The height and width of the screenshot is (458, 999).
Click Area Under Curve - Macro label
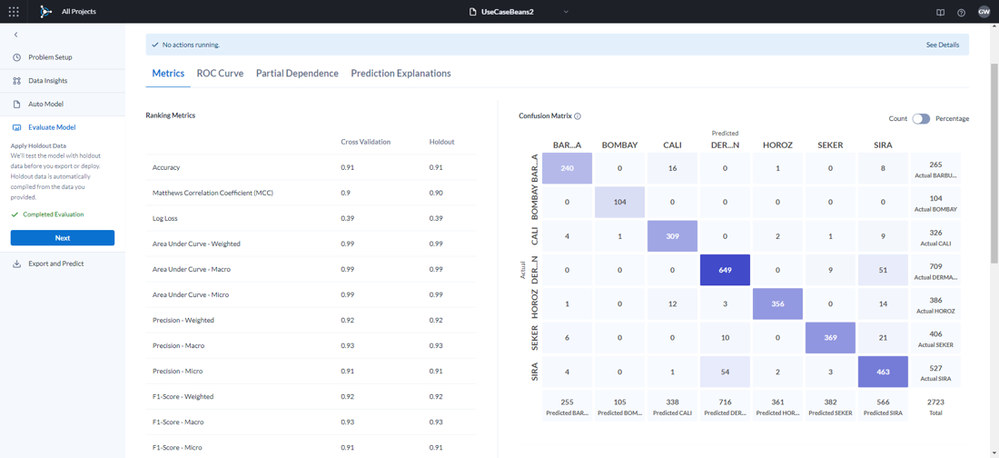point(192,269)
